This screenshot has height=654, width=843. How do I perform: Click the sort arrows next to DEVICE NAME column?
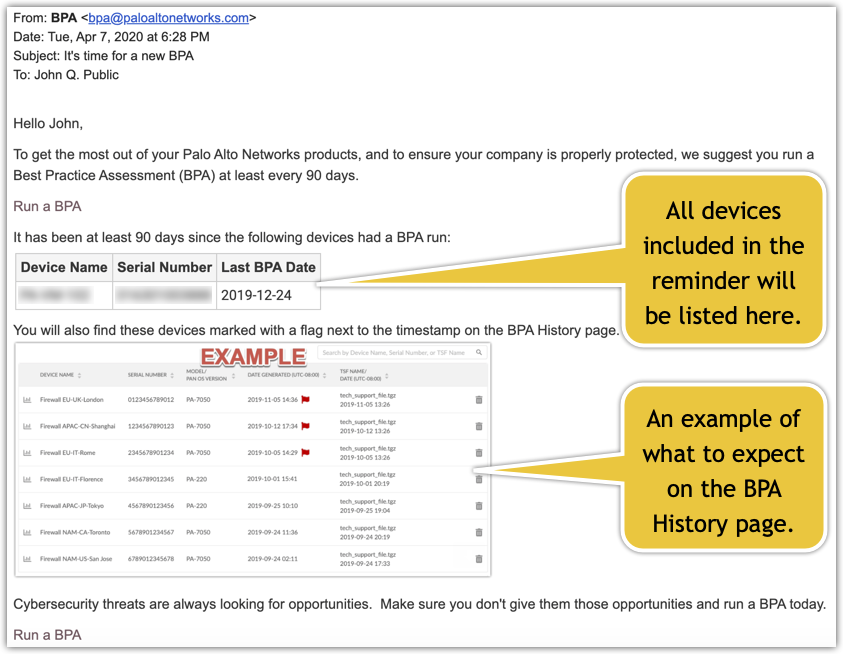pos(80,375)
